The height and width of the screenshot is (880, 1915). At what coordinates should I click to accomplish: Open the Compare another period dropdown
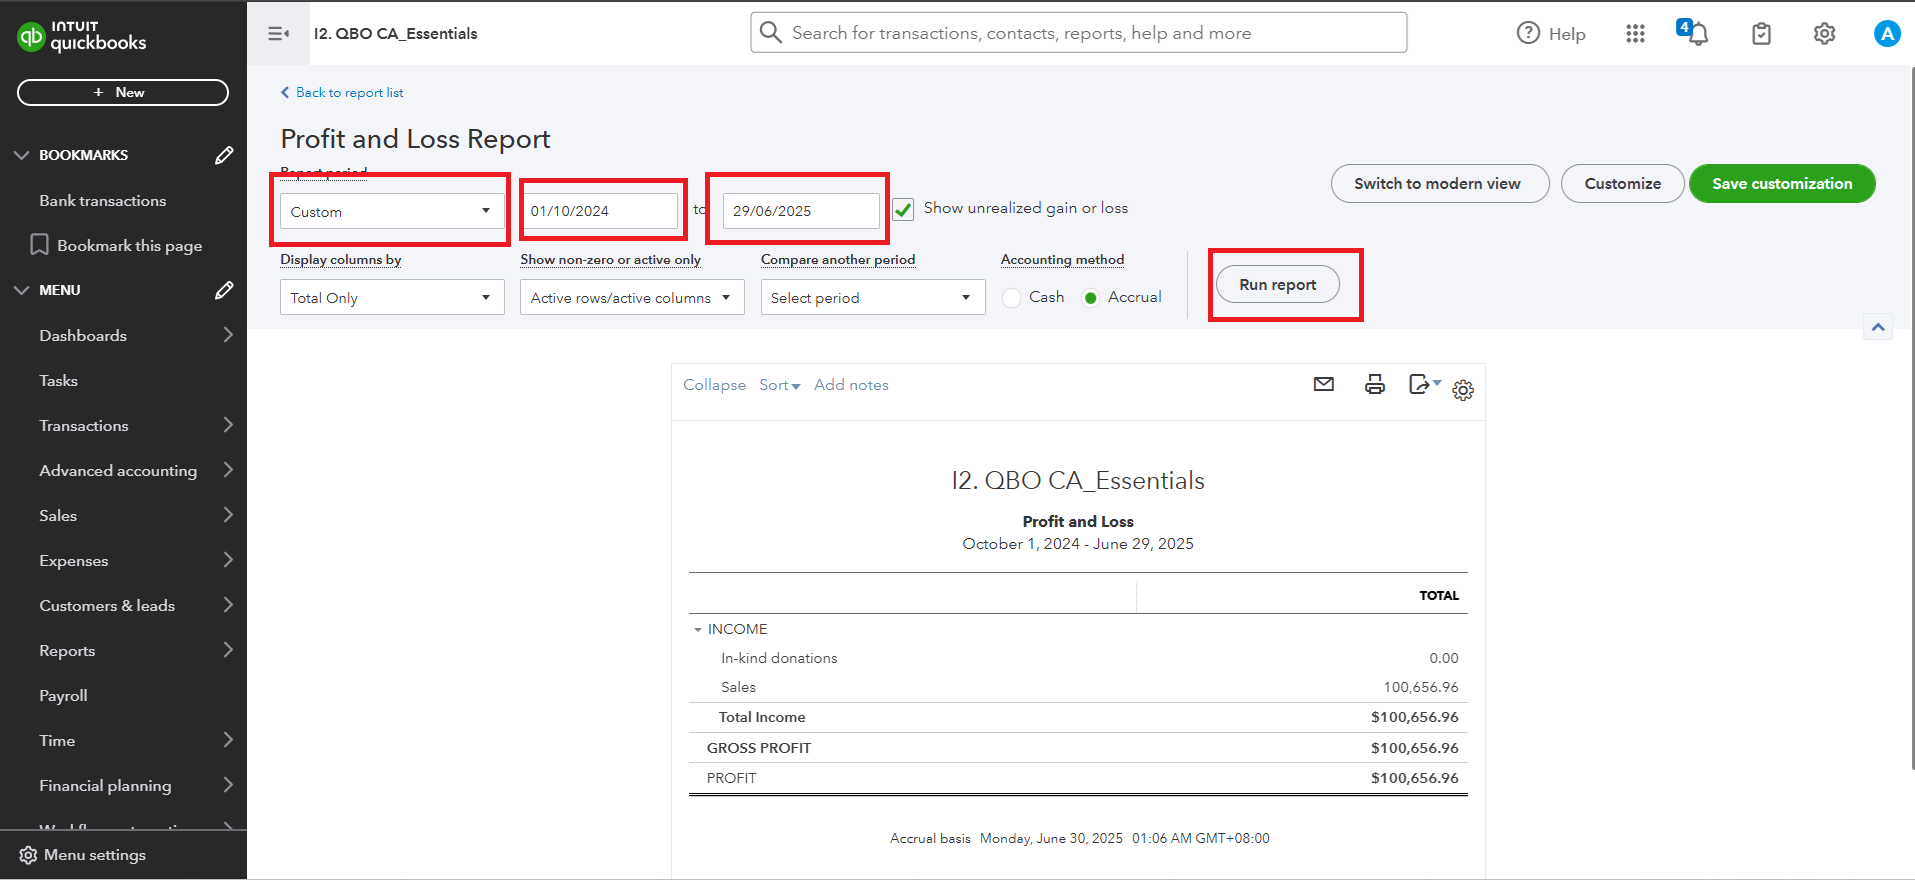(x=873, y=297)
